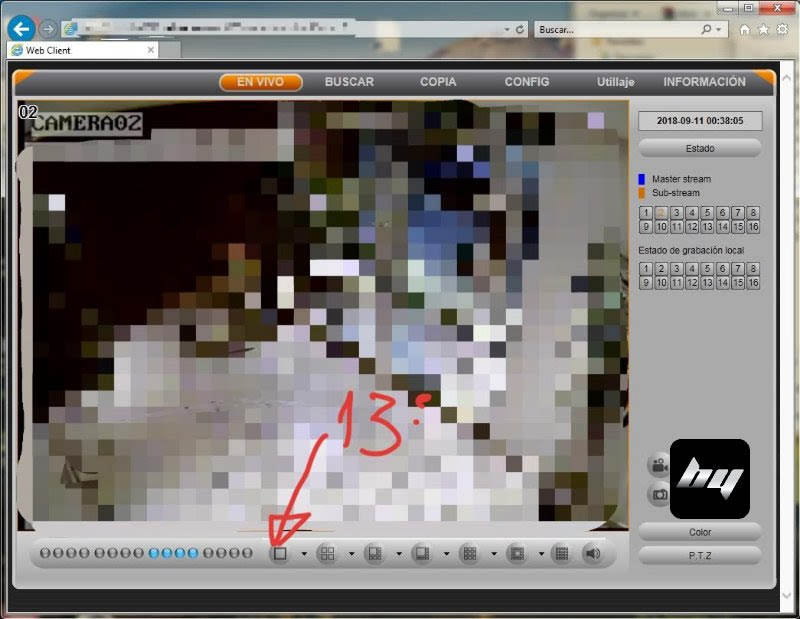Start video recording with camcorder icon
The height and width of the screenshot is (619, 800).
[x=658, y=465]
